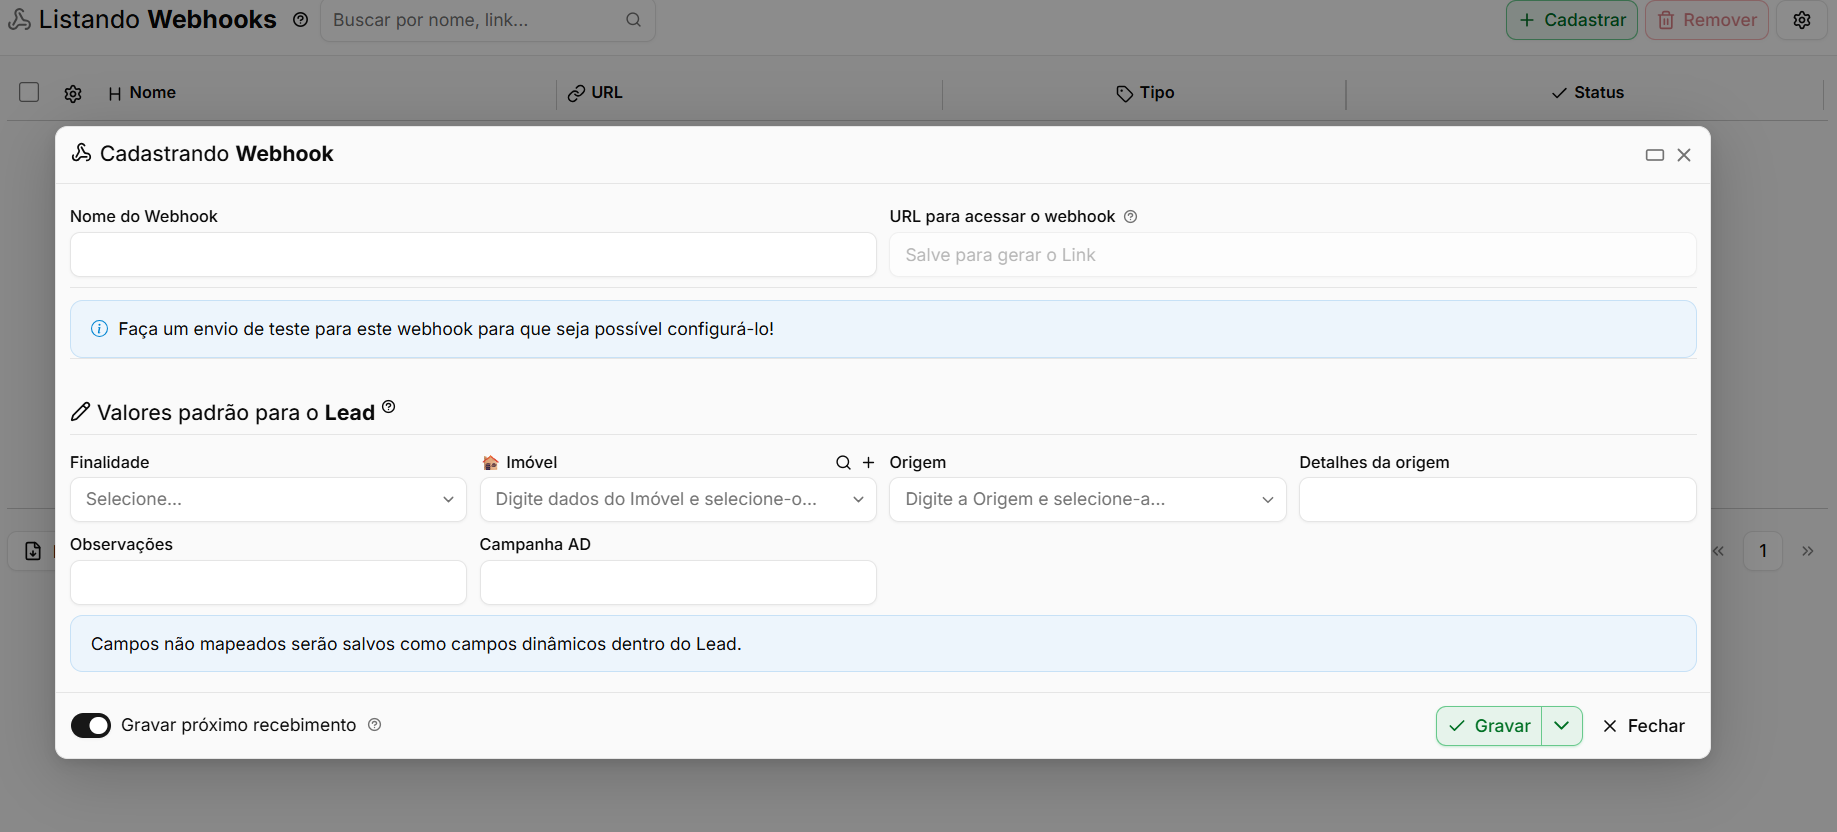Open the Finalidade dropdown

point(268,499)
